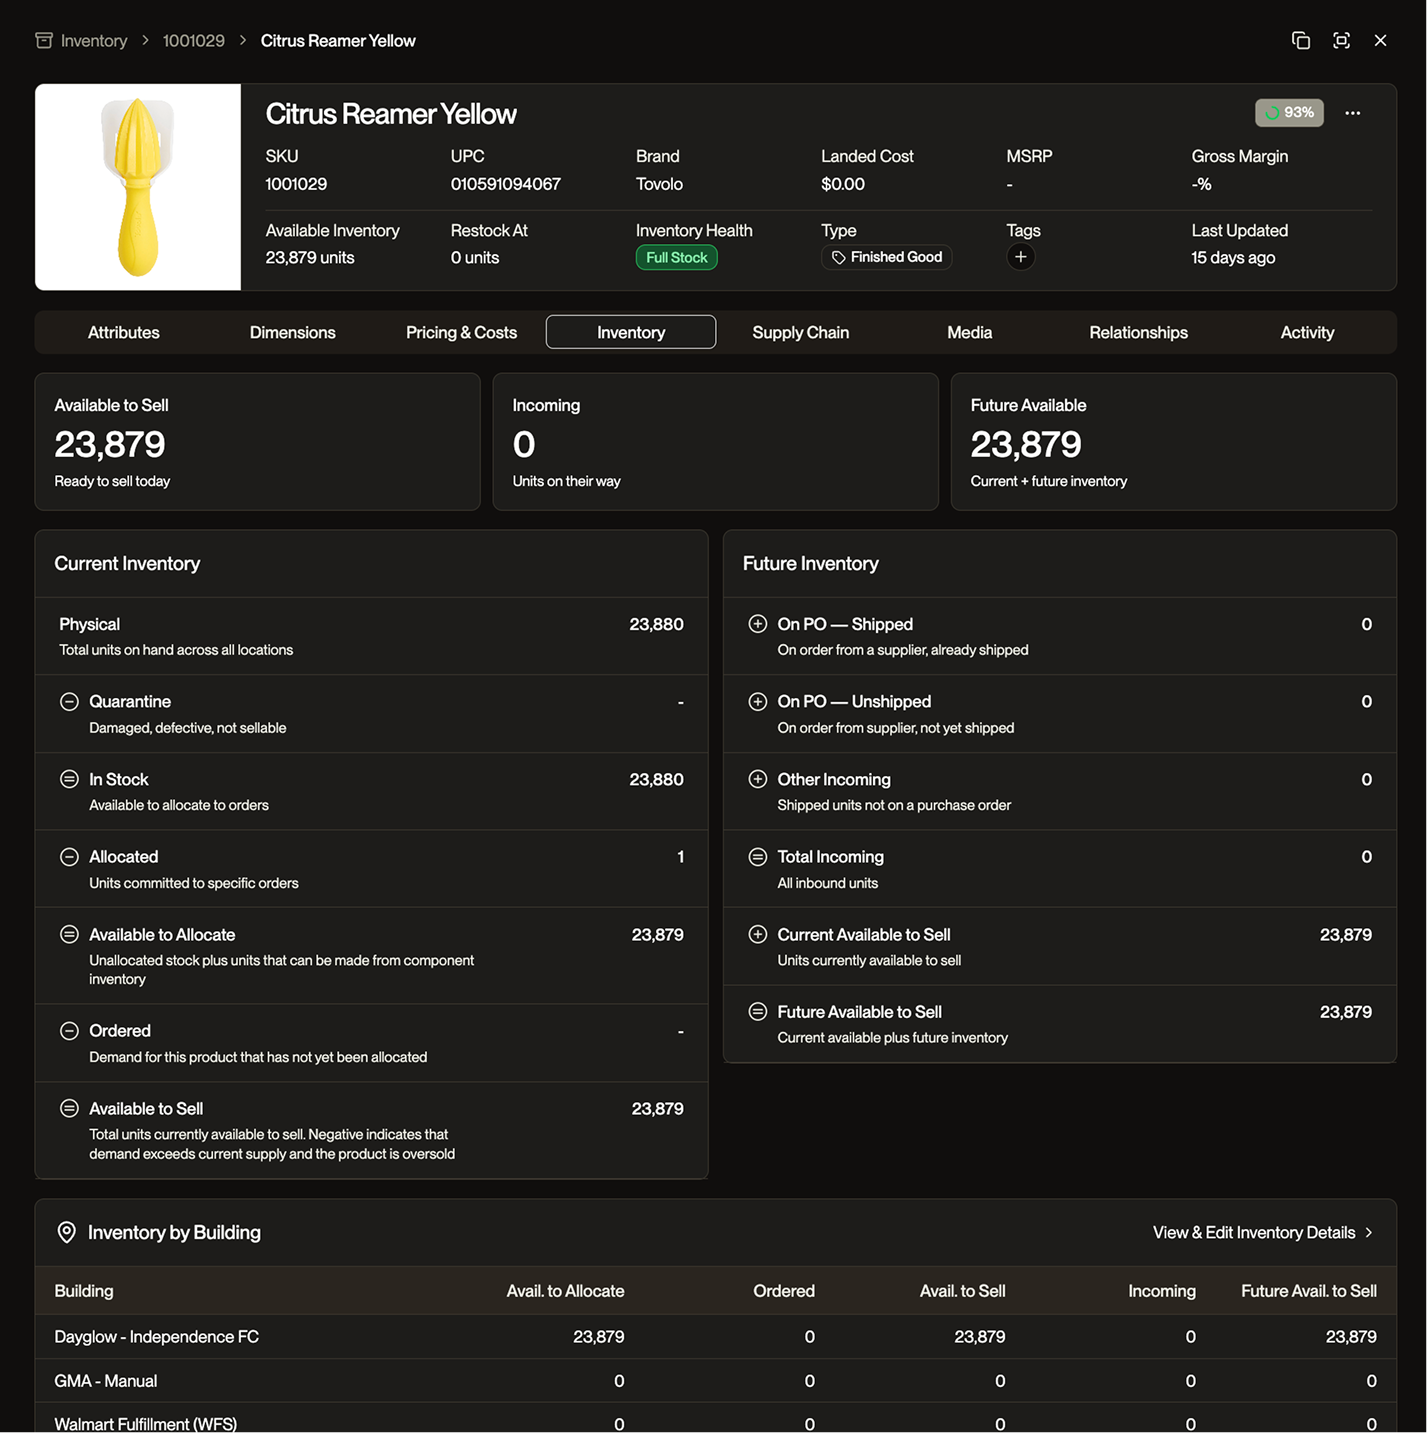The image size is (1427, 1433).
Task: Click the minus icon beside Allocated
Action: tap(69, 857)
